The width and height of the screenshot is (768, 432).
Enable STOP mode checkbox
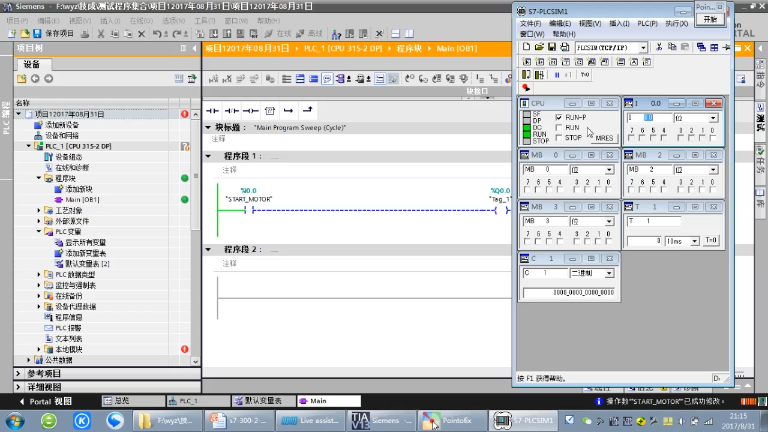(x=559, y=138)
